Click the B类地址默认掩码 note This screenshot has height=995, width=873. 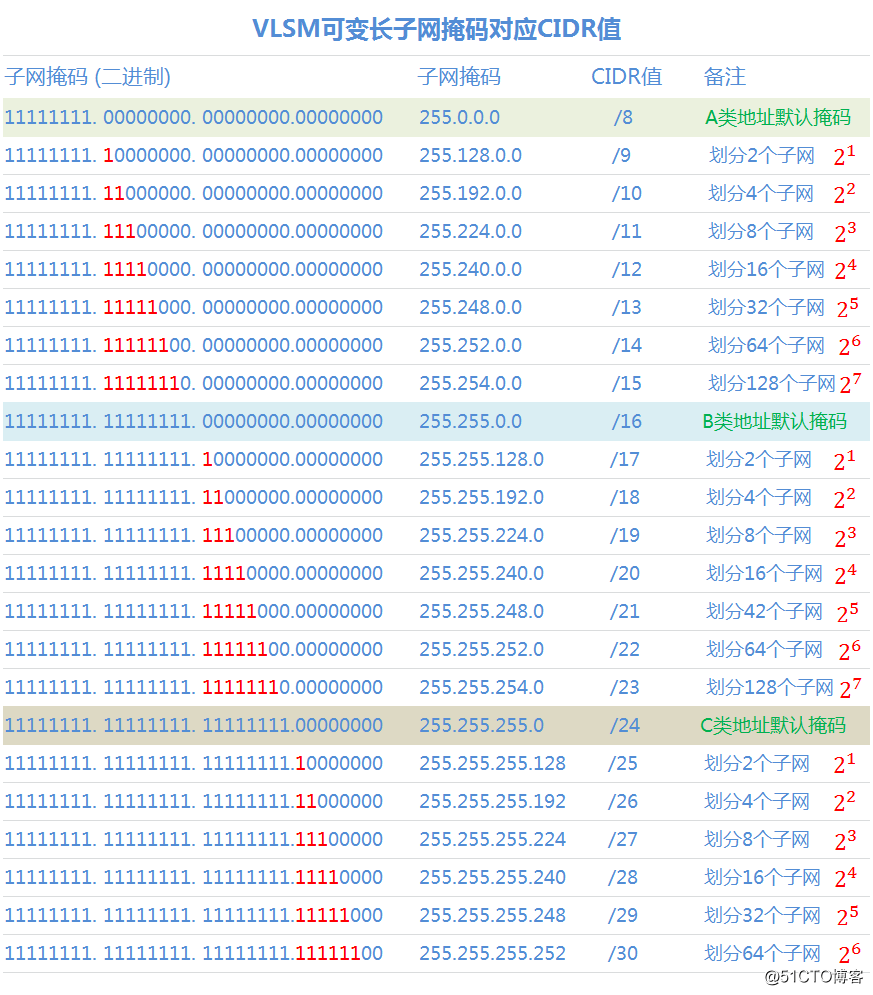click(x=775, y=421)
